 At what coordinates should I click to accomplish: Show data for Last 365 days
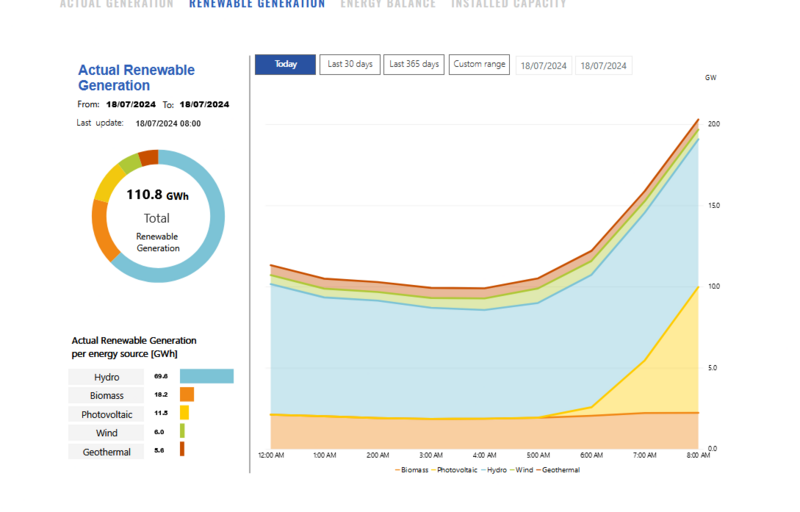[414, 64]
